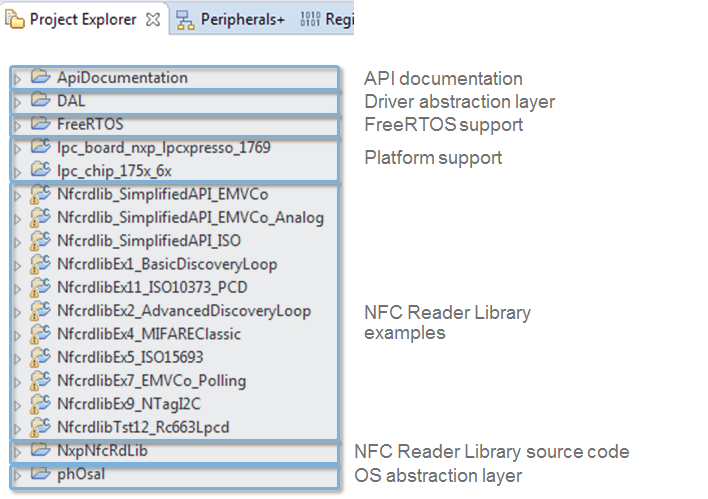Click the Nfcrdlib_SimplifiedAPI_EMVCo project icon
Viewport: 708px width, 499px height.
(x=40, y=194)
